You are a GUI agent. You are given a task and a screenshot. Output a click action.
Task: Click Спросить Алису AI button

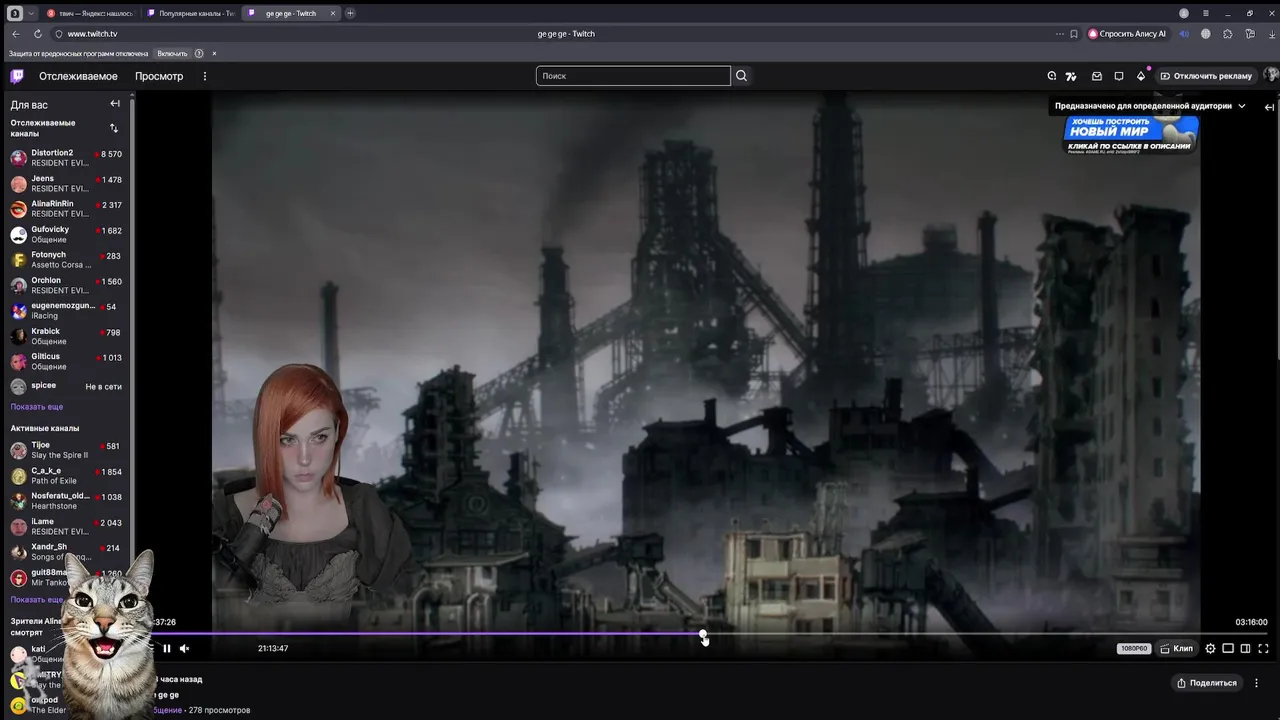(x=1127, y=34)
